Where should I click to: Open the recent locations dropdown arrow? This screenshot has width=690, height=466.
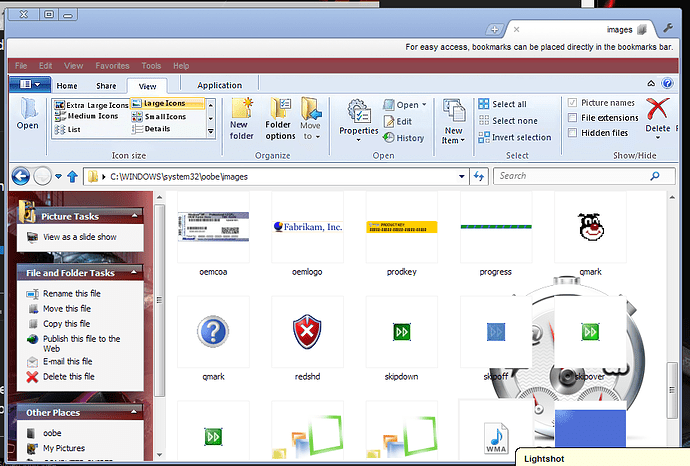(58, 176)
